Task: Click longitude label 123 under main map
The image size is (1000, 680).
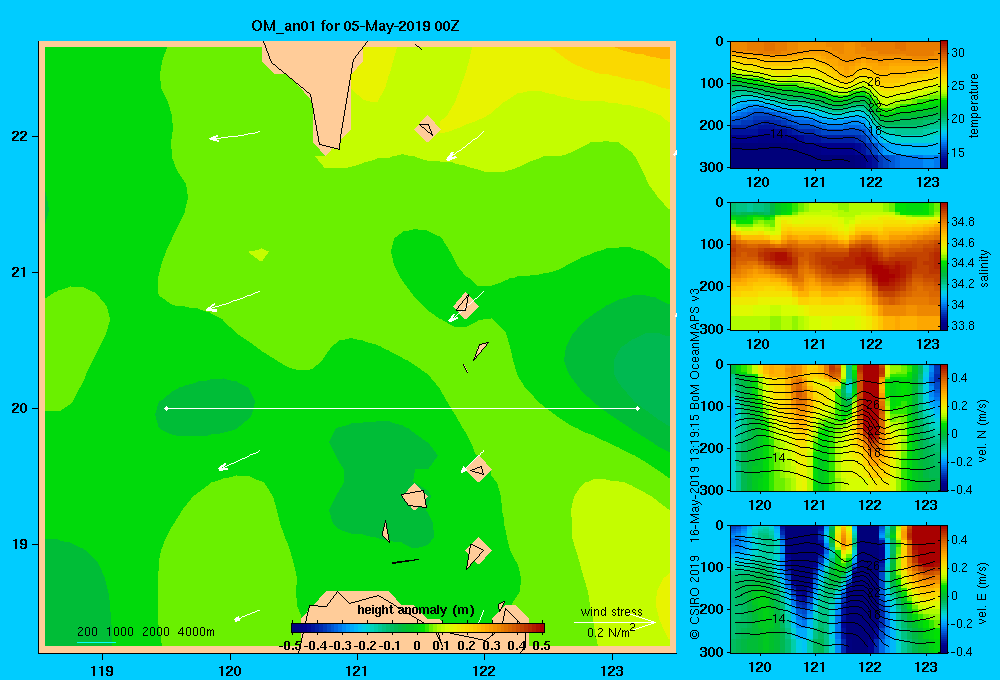Action: point(612,670)
